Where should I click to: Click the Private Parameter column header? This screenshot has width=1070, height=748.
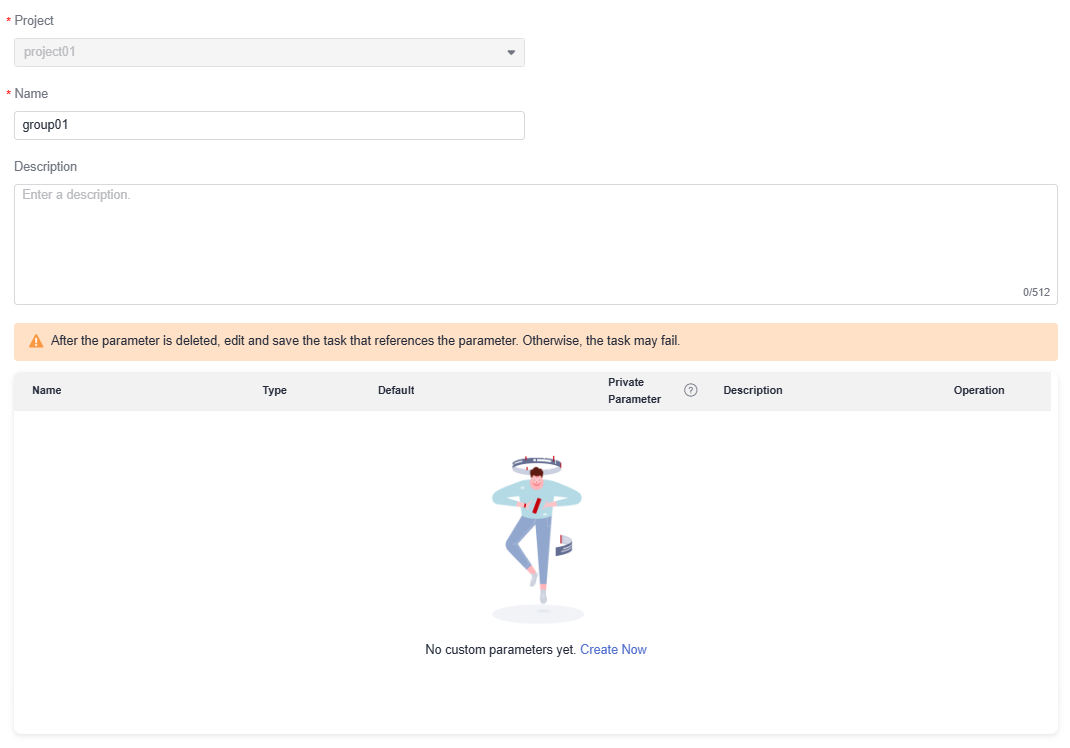pyautogui.click(x=634, y=390)
